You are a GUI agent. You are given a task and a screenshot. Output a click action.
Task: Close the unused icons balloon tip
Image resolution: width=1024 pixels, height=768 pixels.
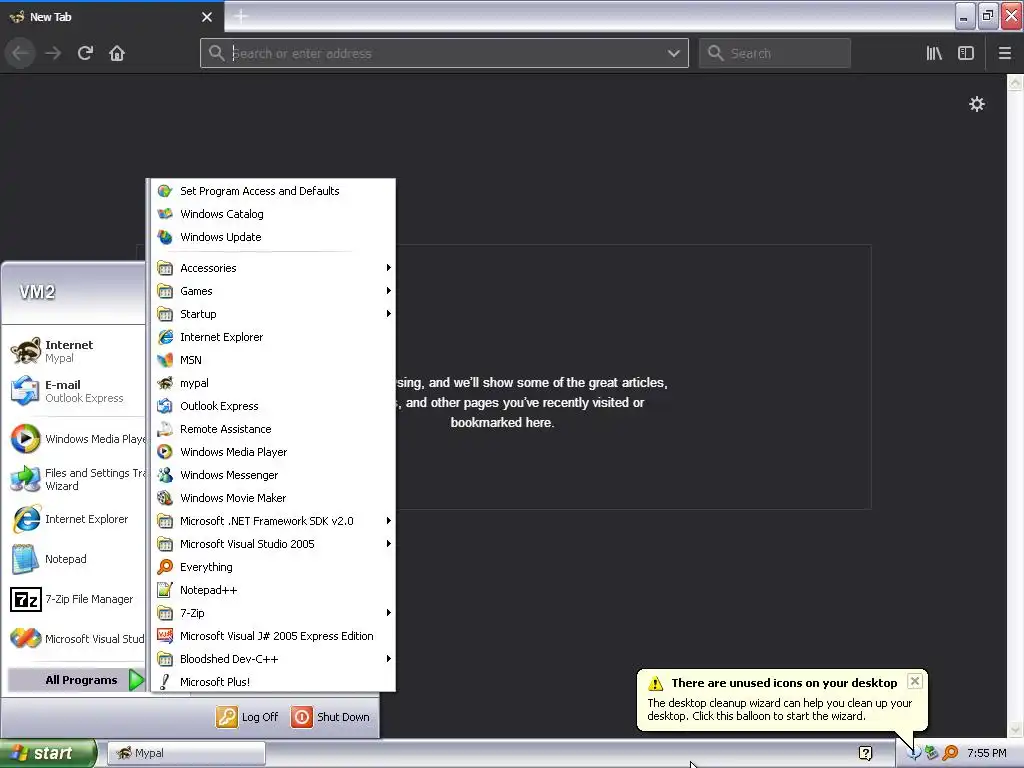point(915,681)
